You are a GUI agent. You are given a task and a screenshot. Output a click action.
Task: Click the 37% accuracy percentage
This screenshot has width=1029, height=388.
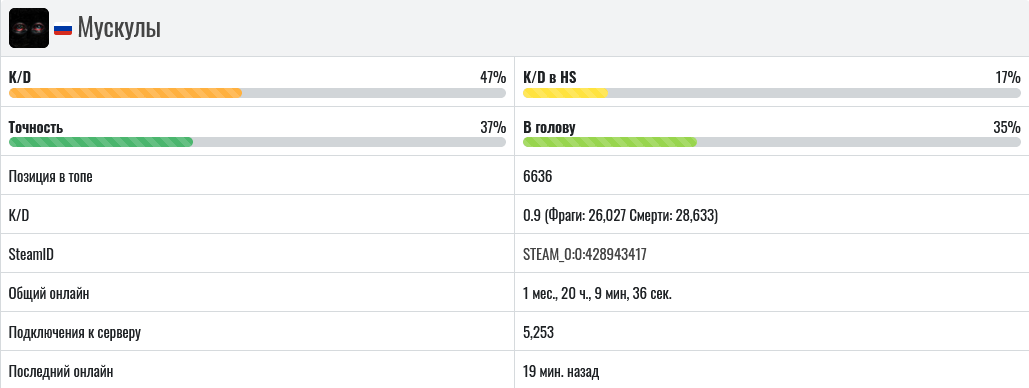tap(493, 127)
